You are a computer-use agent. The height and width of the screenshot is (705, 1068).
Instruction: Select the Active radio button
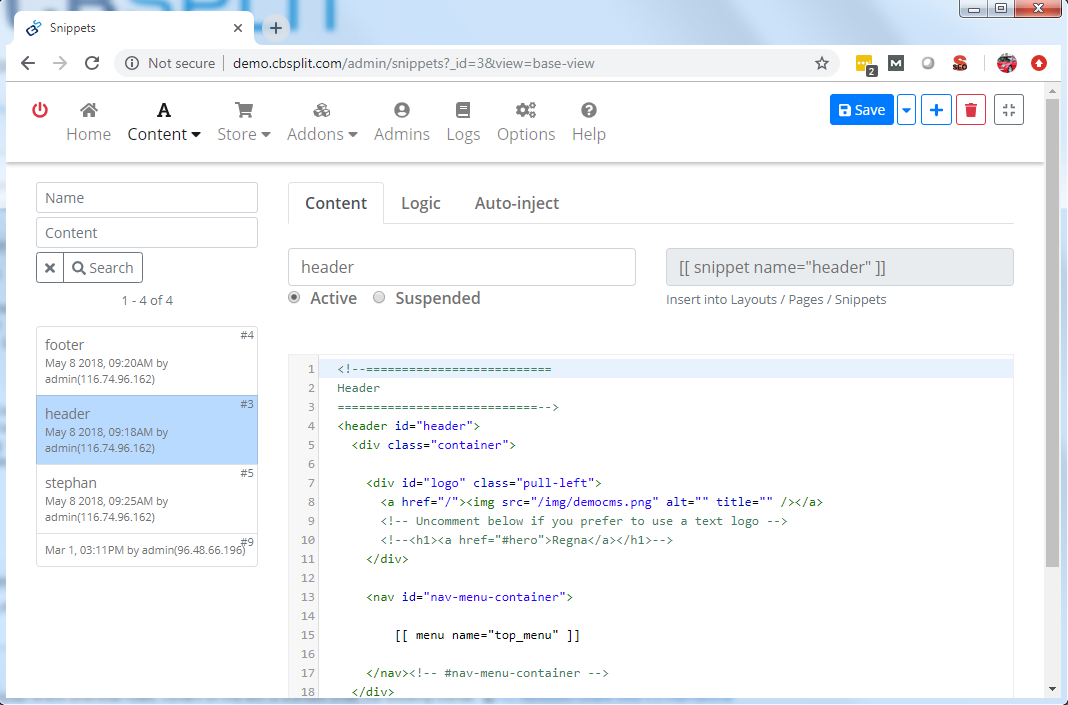pos(294,298)
